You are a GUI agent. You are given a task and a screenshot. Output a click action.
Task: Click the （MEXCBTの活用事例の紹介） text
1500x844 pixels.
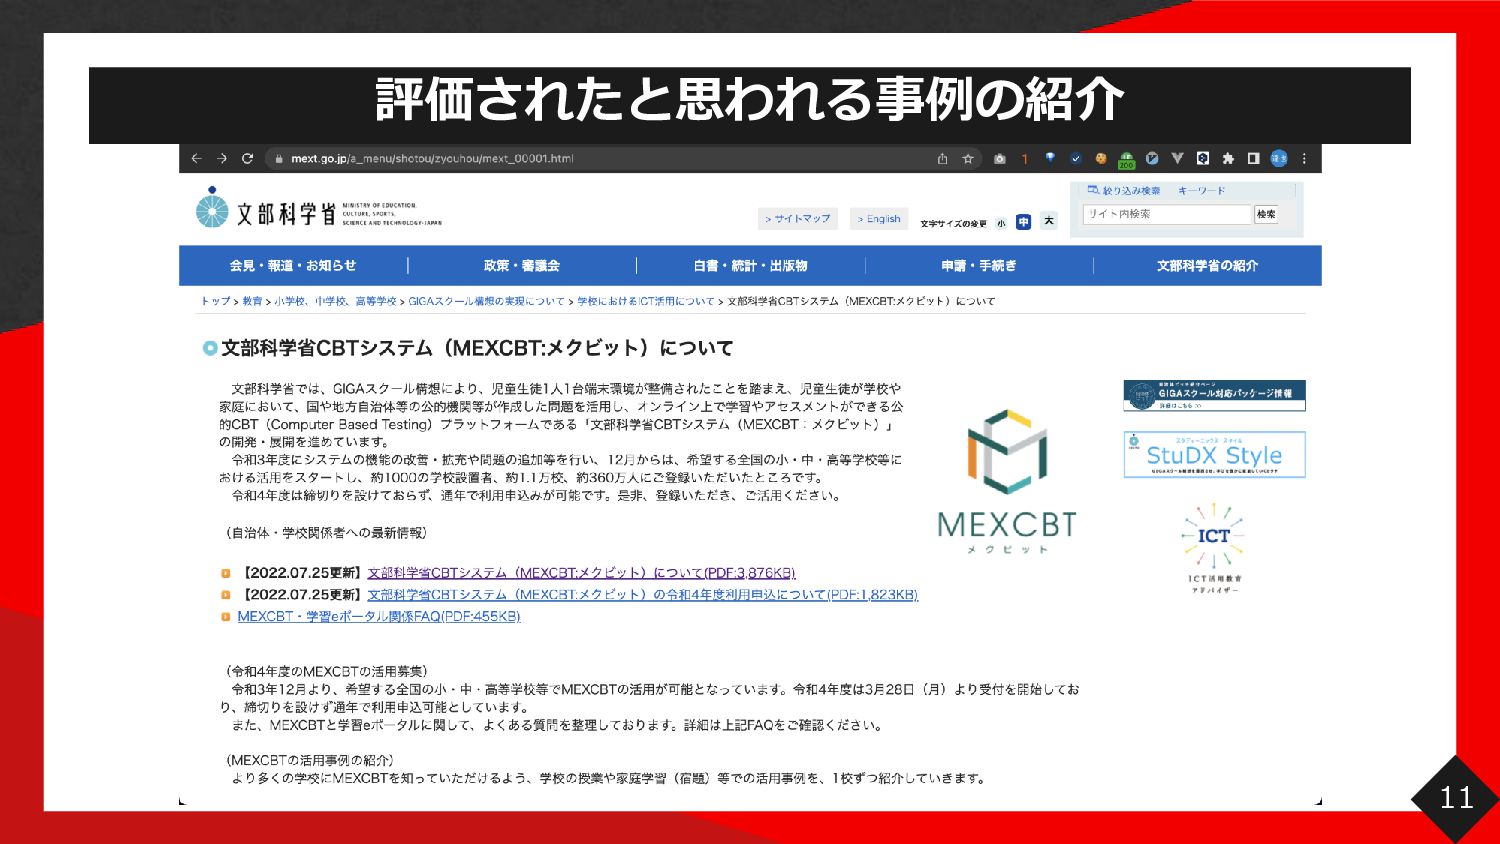[309, 760]
